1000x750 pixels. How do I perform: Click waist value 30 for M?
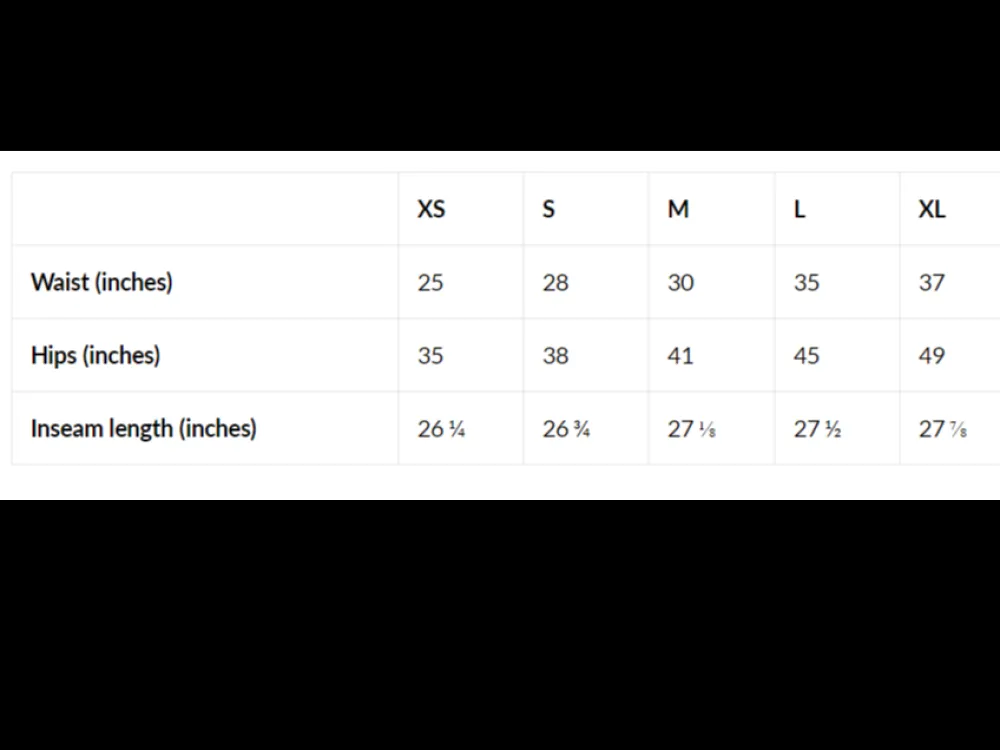[680, 283]
